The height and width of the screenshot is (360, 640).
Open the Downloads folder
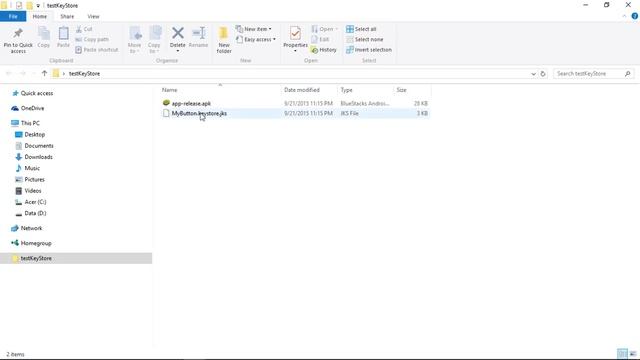[x=38, y=157]
